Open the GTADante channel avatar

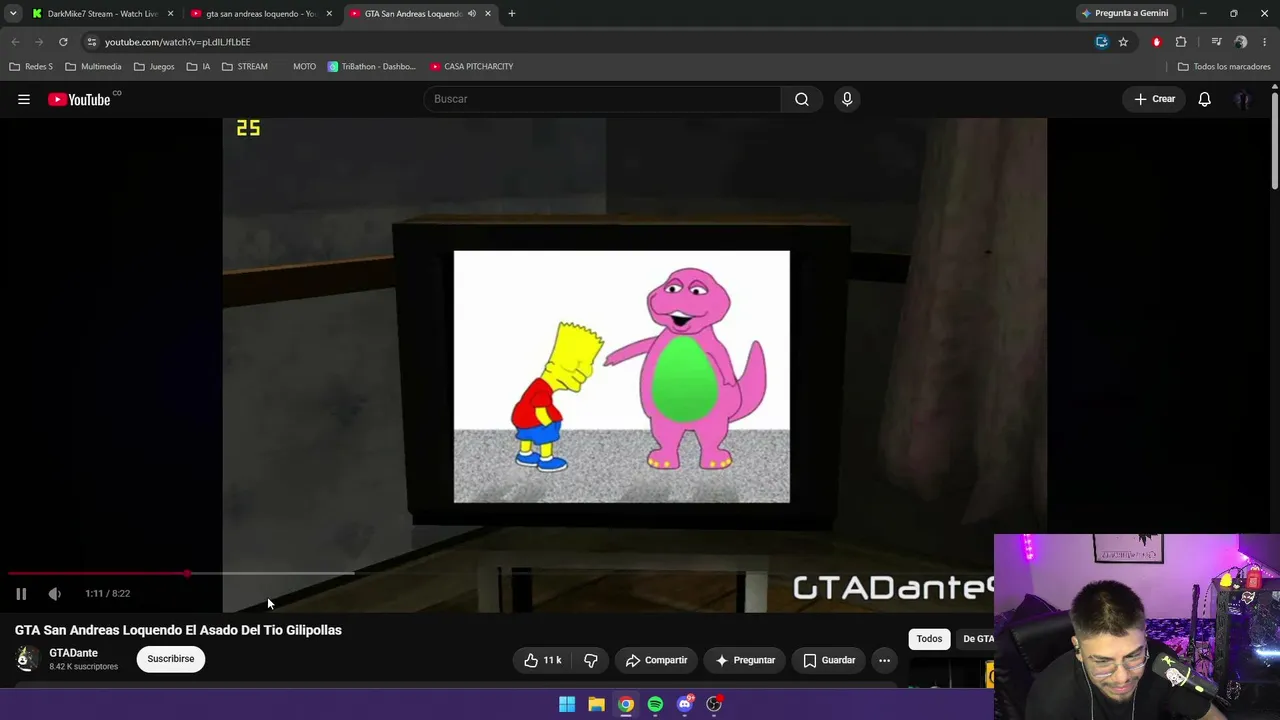click(x=27, y=659)
